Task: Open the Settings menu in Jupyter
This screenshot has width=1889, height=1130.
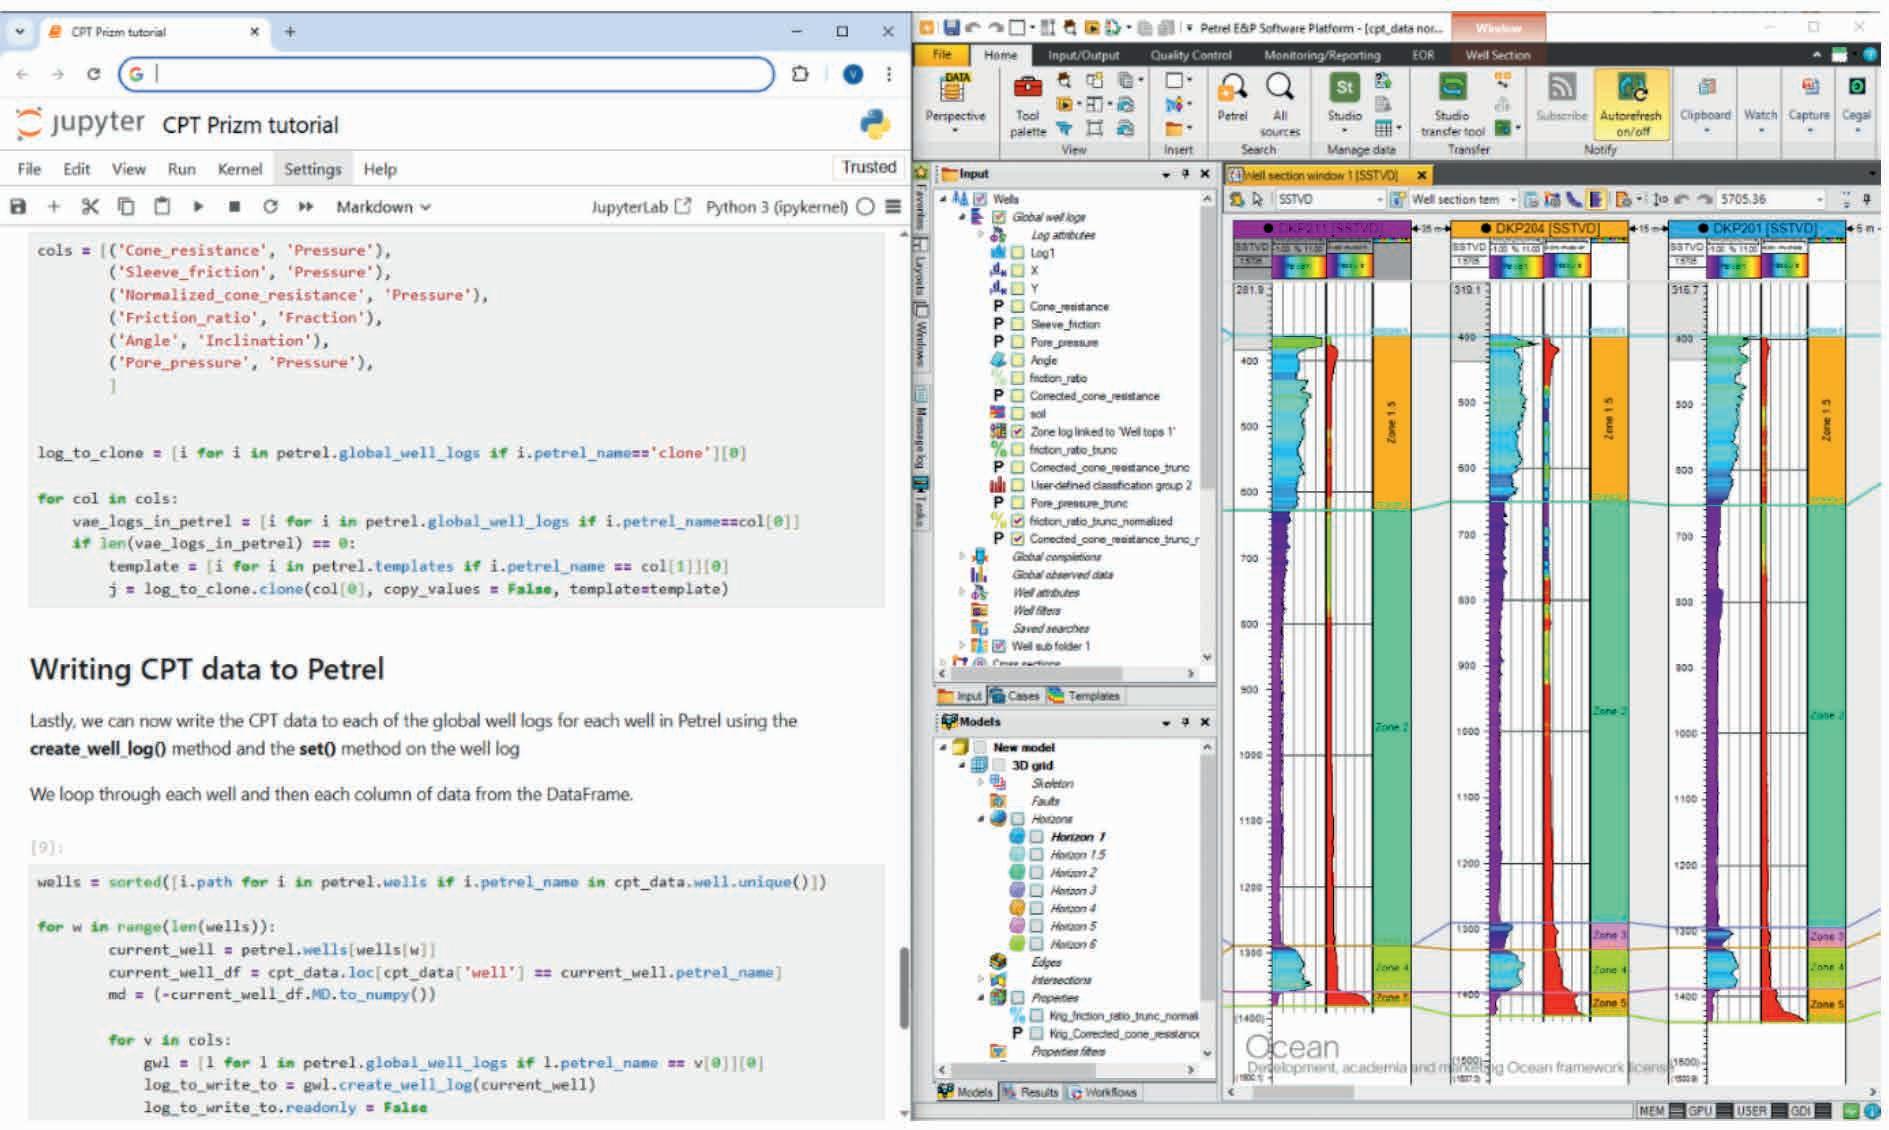Action: coord(313,169)
